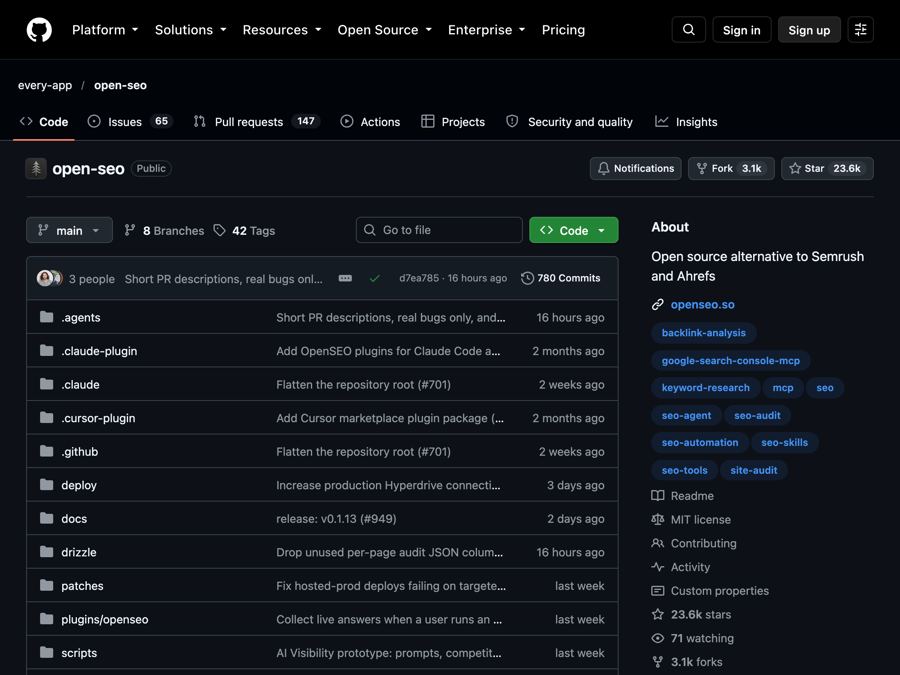Viewport: 900px width, 675px height.
Task: Click contributor avatars next to 3 people
Action: click(49, 278)
